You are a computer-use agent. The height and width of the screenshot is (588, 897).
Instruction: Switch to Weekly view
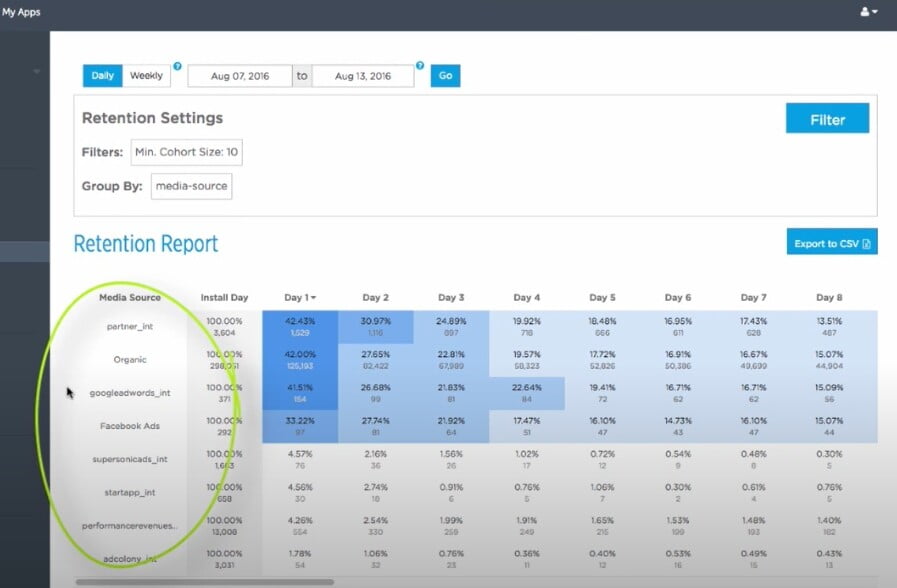pyautogui.click(x=146, y=76)
